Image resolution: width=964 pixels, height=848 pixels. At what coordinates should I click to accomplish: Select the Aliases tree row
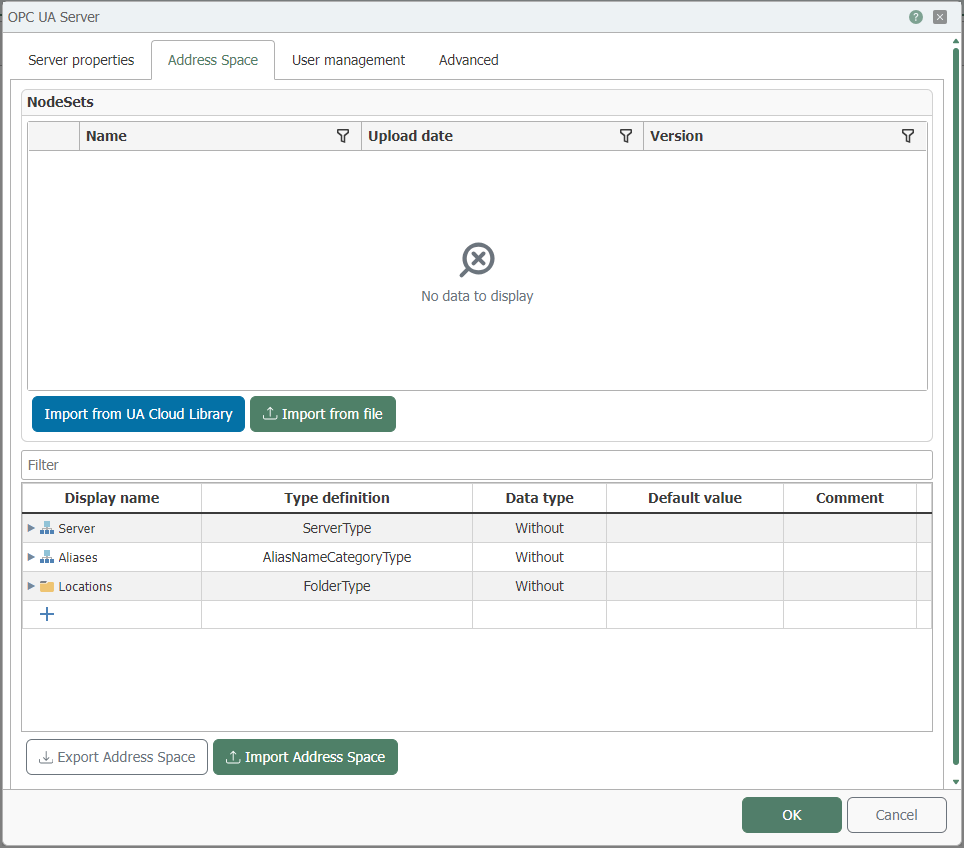click(476, 557)
